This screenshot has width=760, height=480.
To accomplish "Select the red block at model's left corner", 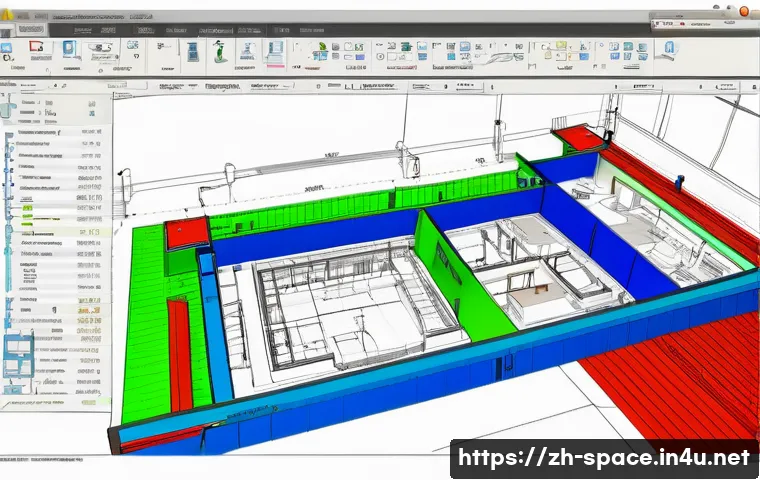I will coord(187,234).
